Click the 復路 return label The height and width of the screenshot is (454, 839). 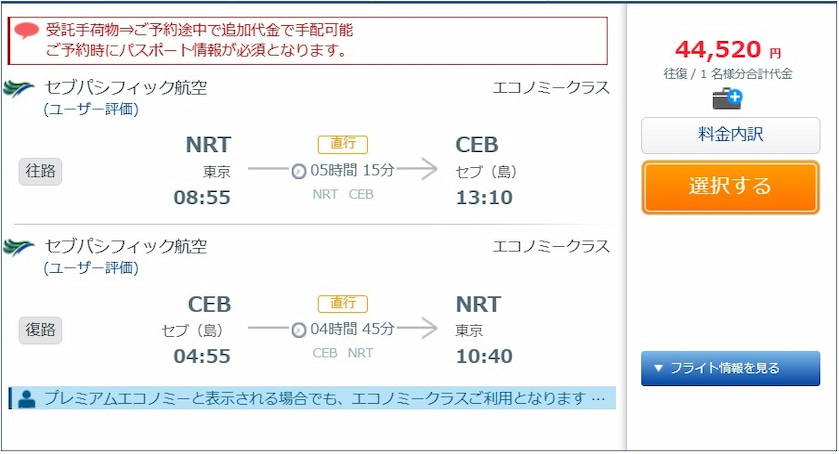coord(40,329)
